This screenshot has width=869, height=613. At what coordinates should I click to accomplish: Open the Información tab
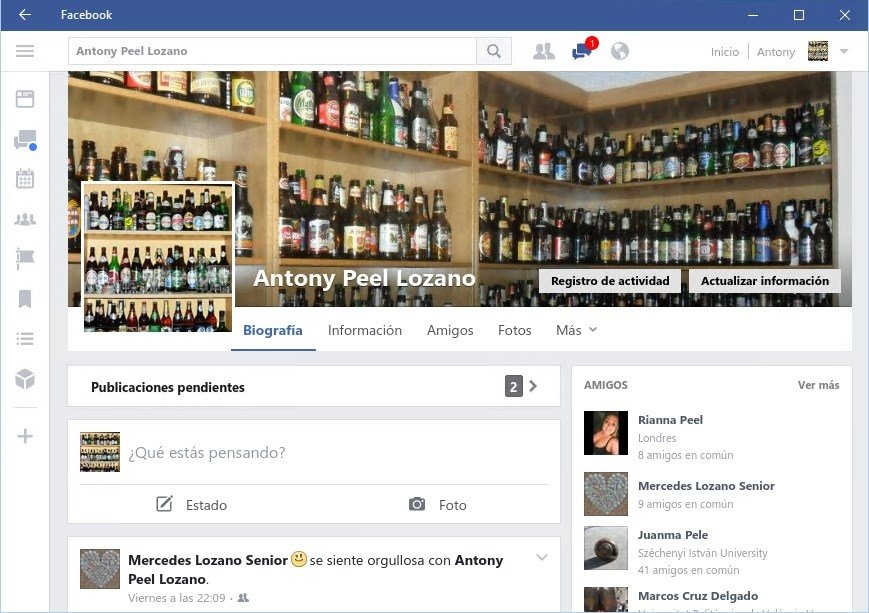pyautogui.click(x=365, y=330)
